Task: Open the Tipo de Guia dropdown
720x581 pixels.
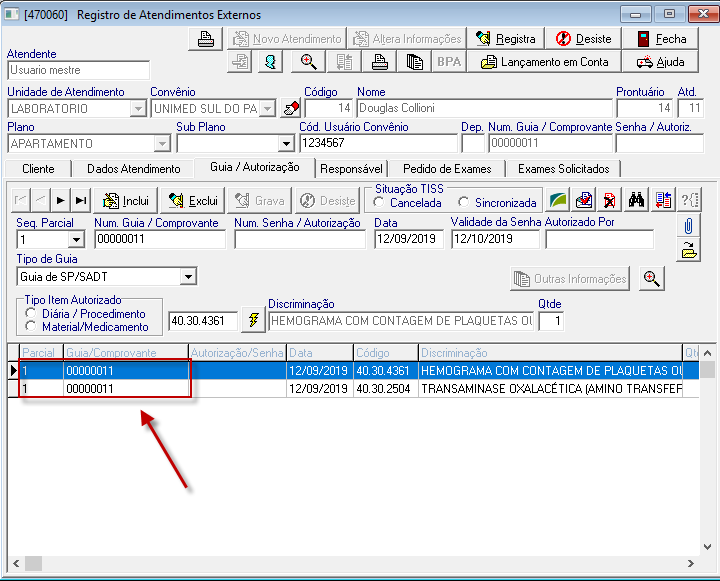Action: click(x=188, y=276)
